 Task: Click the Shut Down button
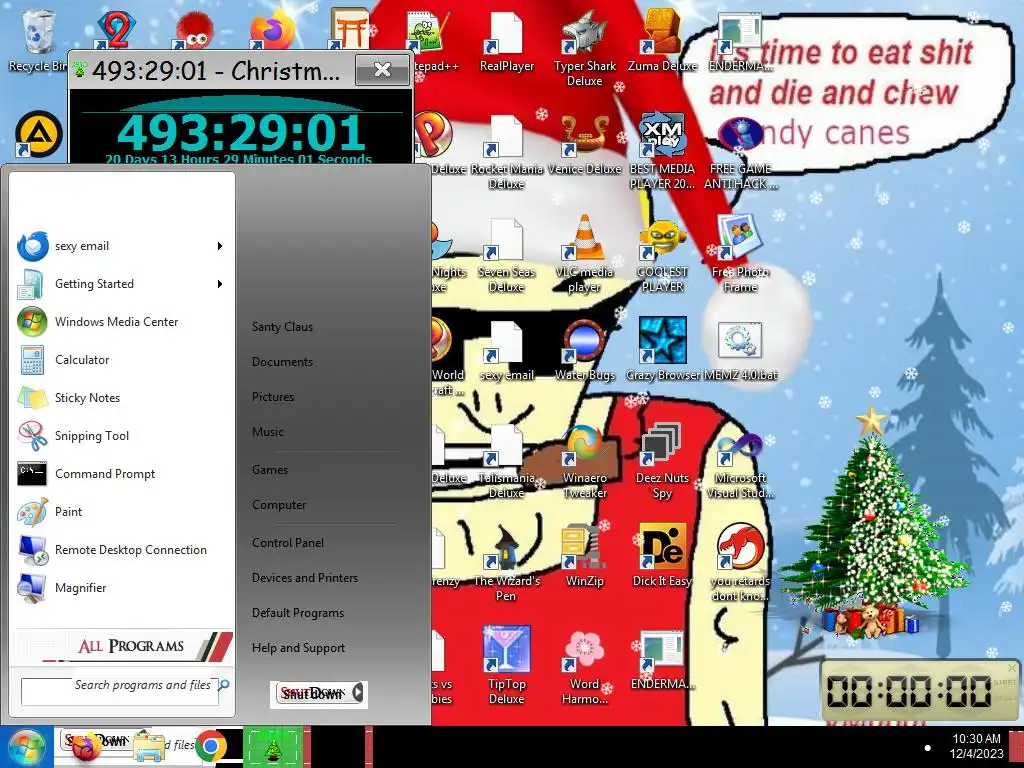(312, 693)
